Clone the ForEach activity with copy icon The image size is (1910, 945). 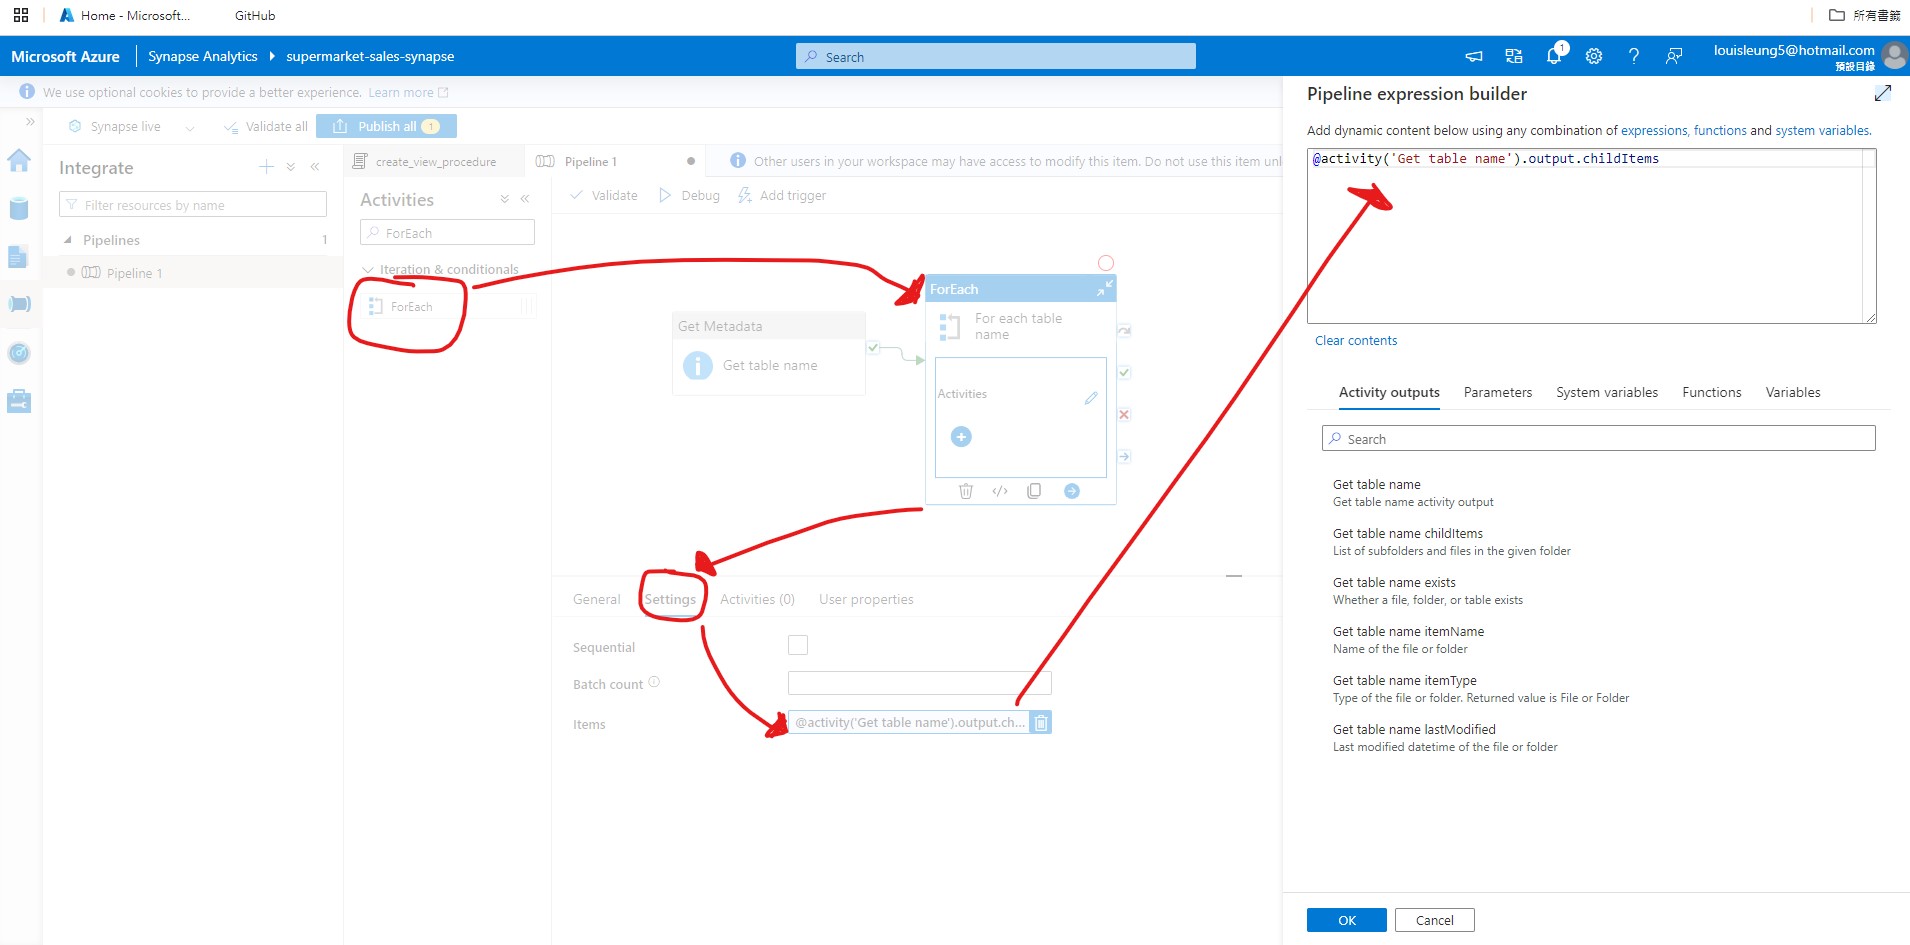pos(1034,490)
